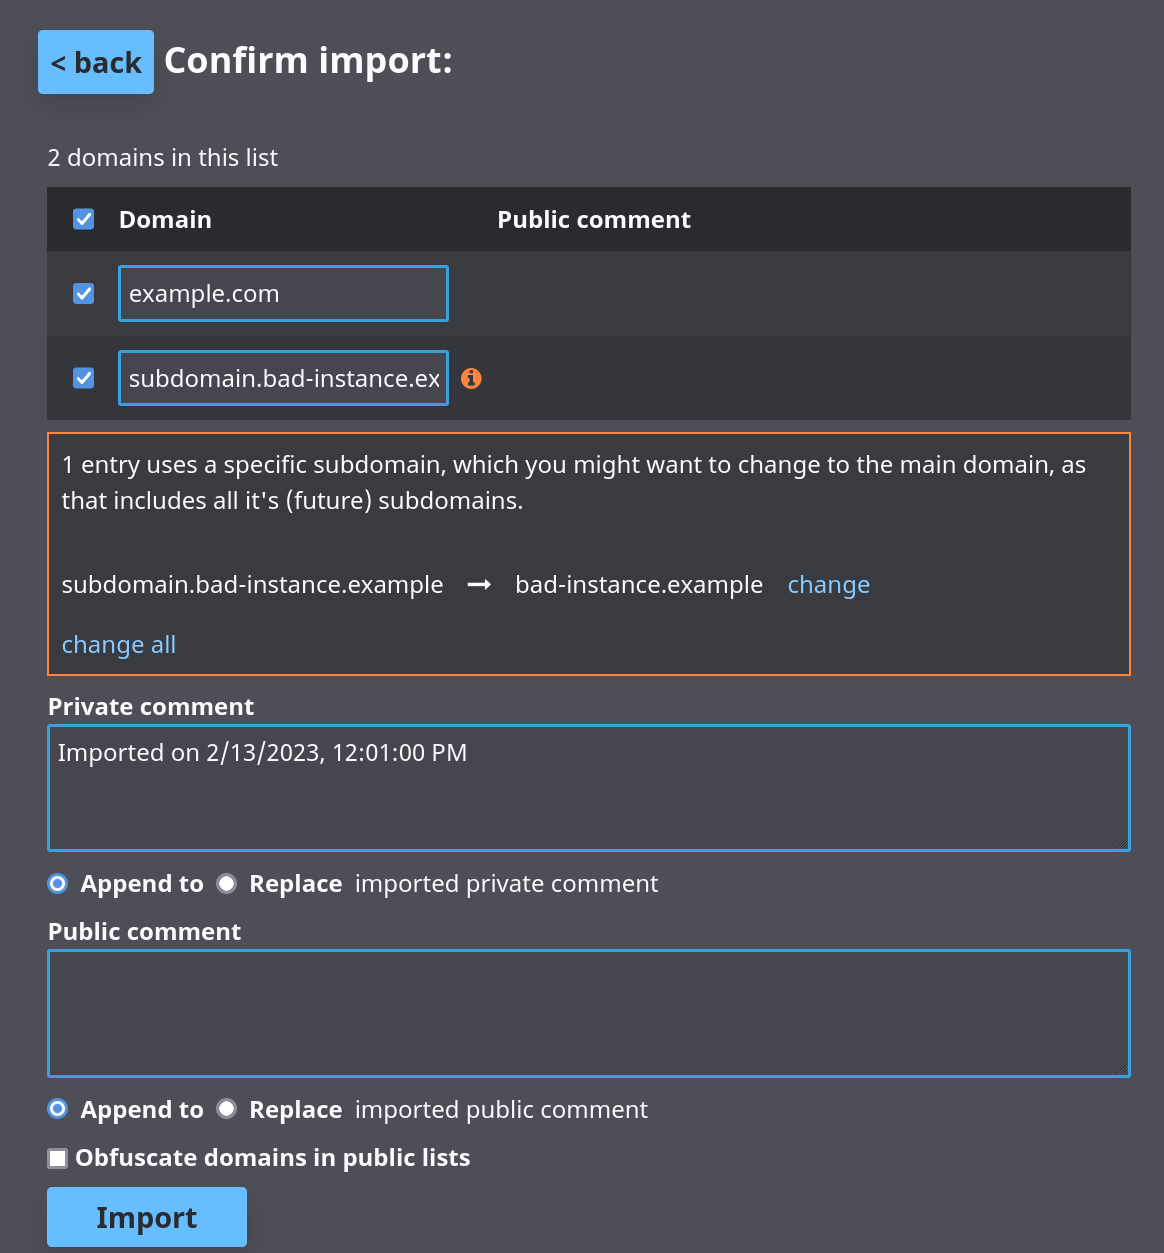
Task: Edit the subdomain.bad-instance.ex domain field
Action: (283, 377)
